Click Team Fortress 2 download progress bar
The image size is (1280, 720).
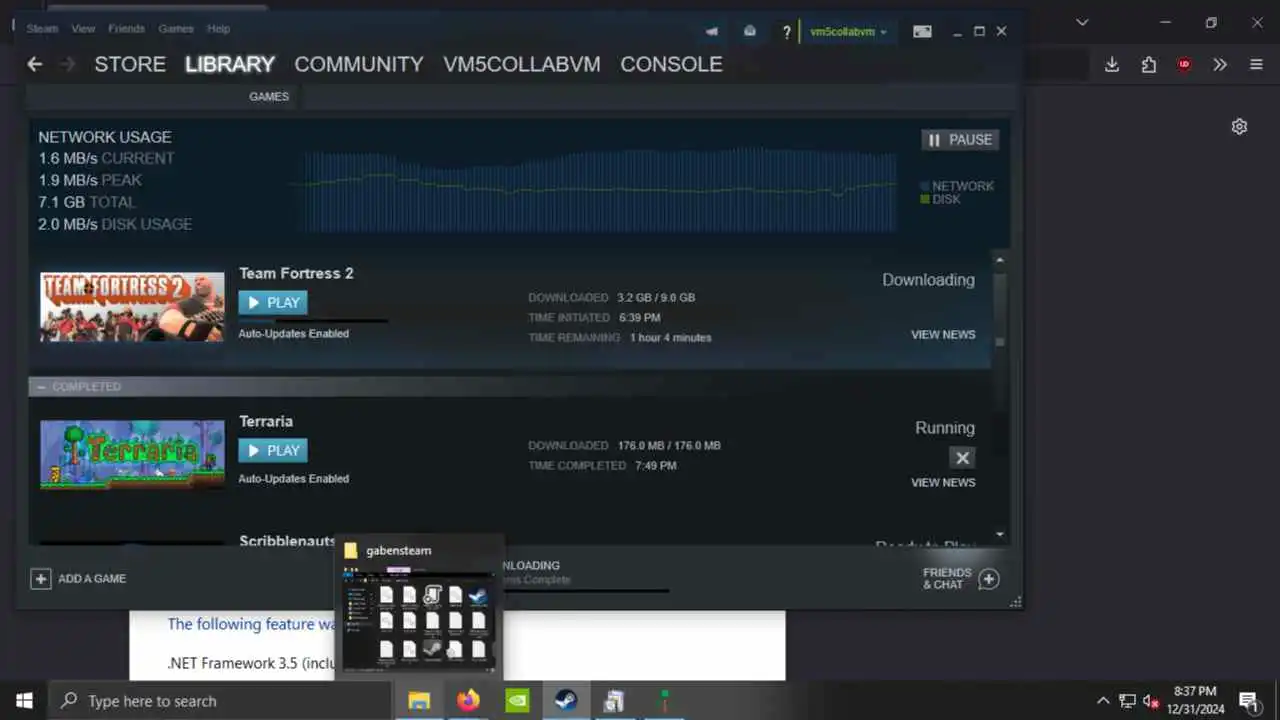(313, 321)
